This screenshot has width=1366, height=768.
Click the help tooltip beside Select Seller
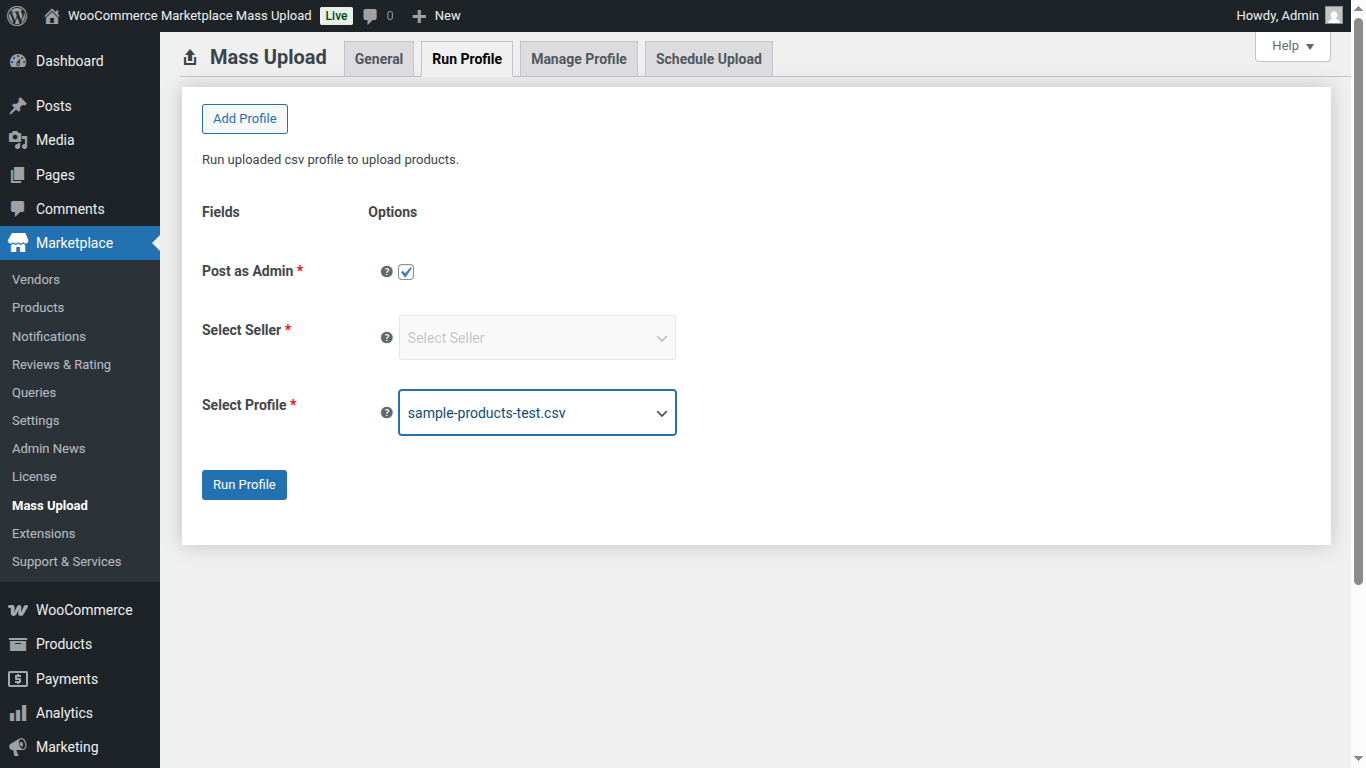[386, 337]
